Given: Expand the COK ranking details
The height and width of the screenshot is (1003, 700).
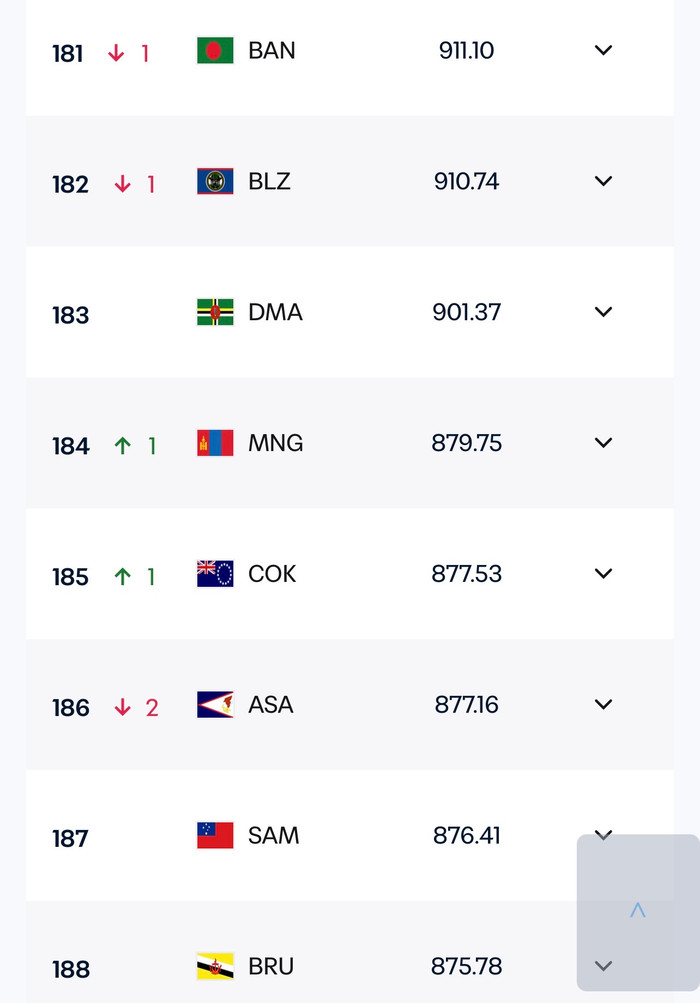Looking at the screenshot, I should [603, 574].
